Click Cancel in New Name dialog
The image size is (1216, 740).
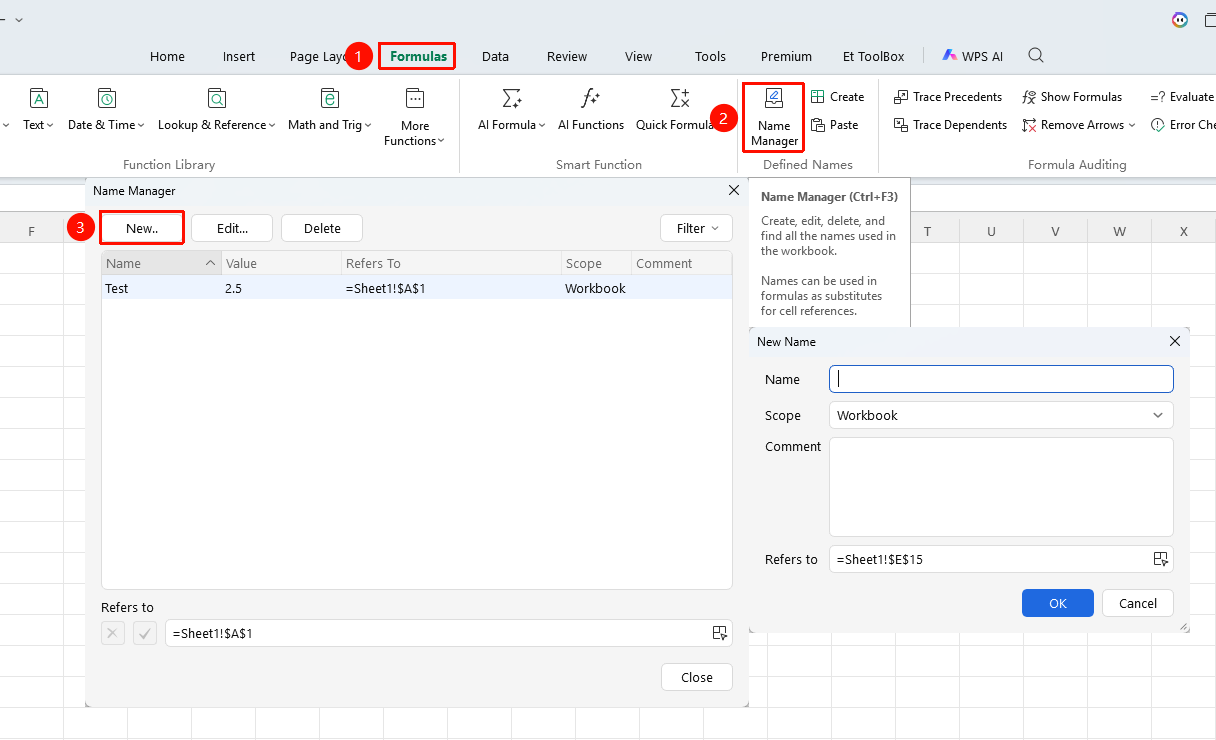point(1138,603)
